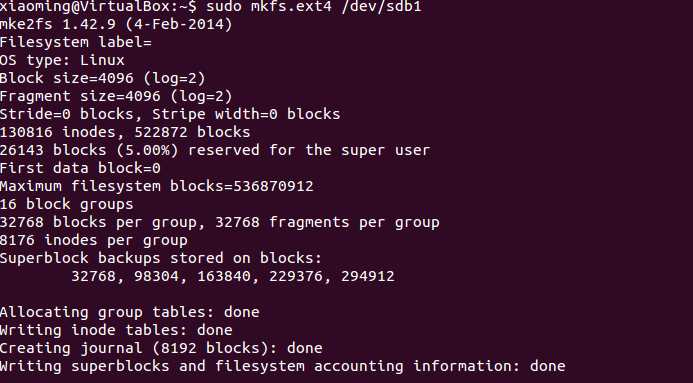Click the 8176 inodes per group line

click(x=94, y=241)
